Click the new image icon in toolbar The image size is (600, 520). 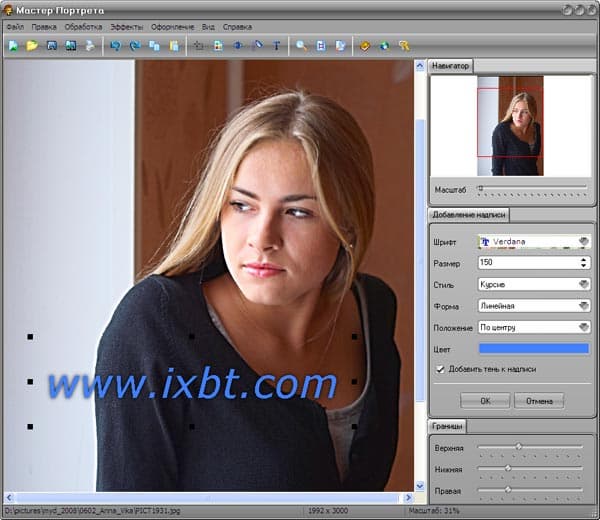(13, 46)
